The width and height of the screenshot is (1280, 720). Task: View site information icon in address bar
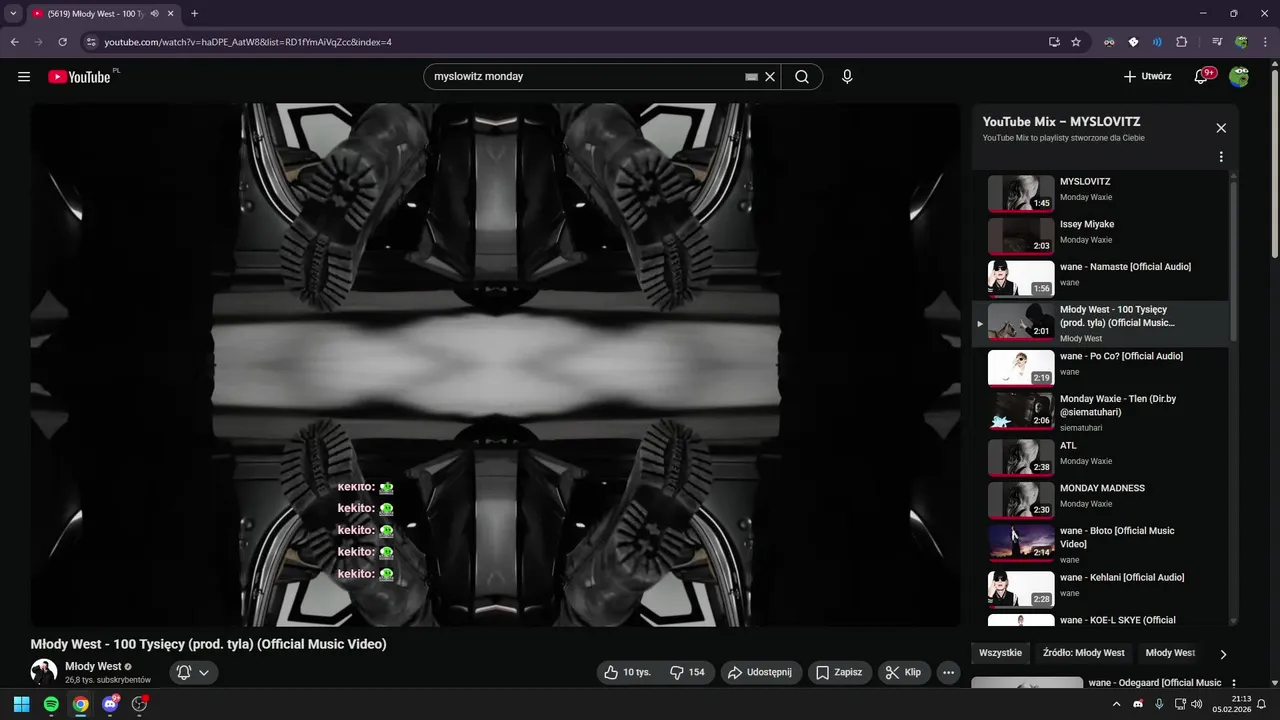(91, 42)
